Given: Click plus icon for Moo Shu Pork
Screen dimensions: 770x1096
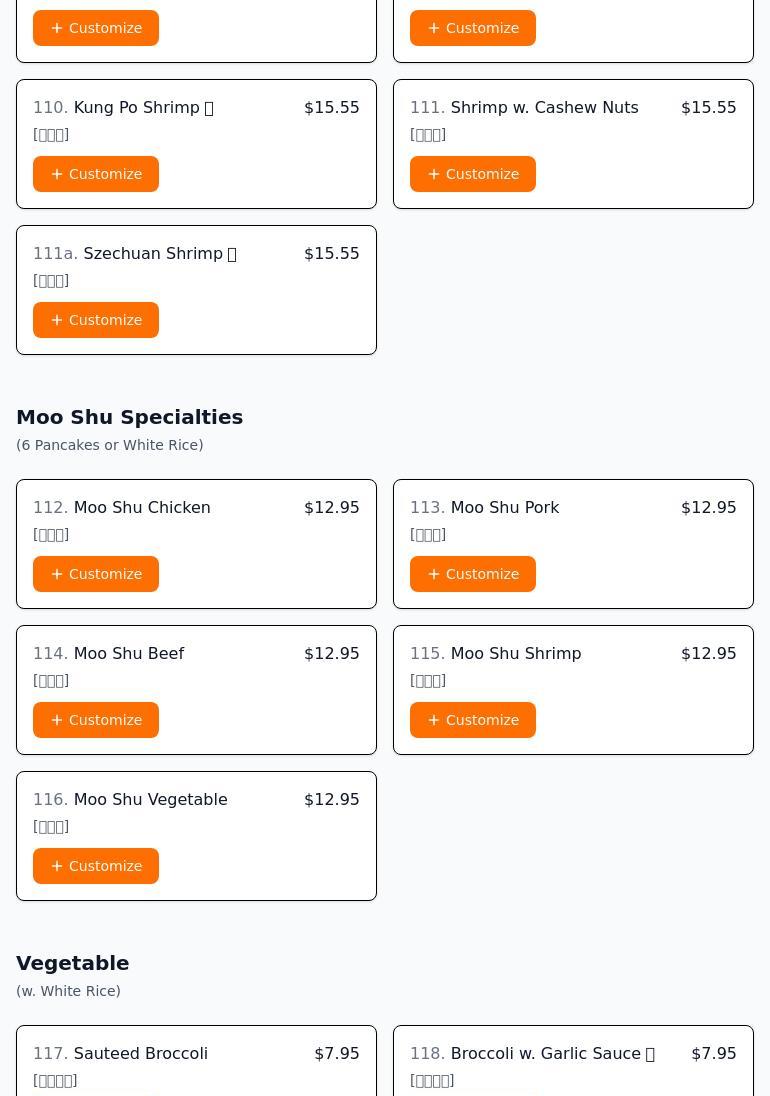Looking at the screenshot, I should pyautogui.click(x=434, y=574).
